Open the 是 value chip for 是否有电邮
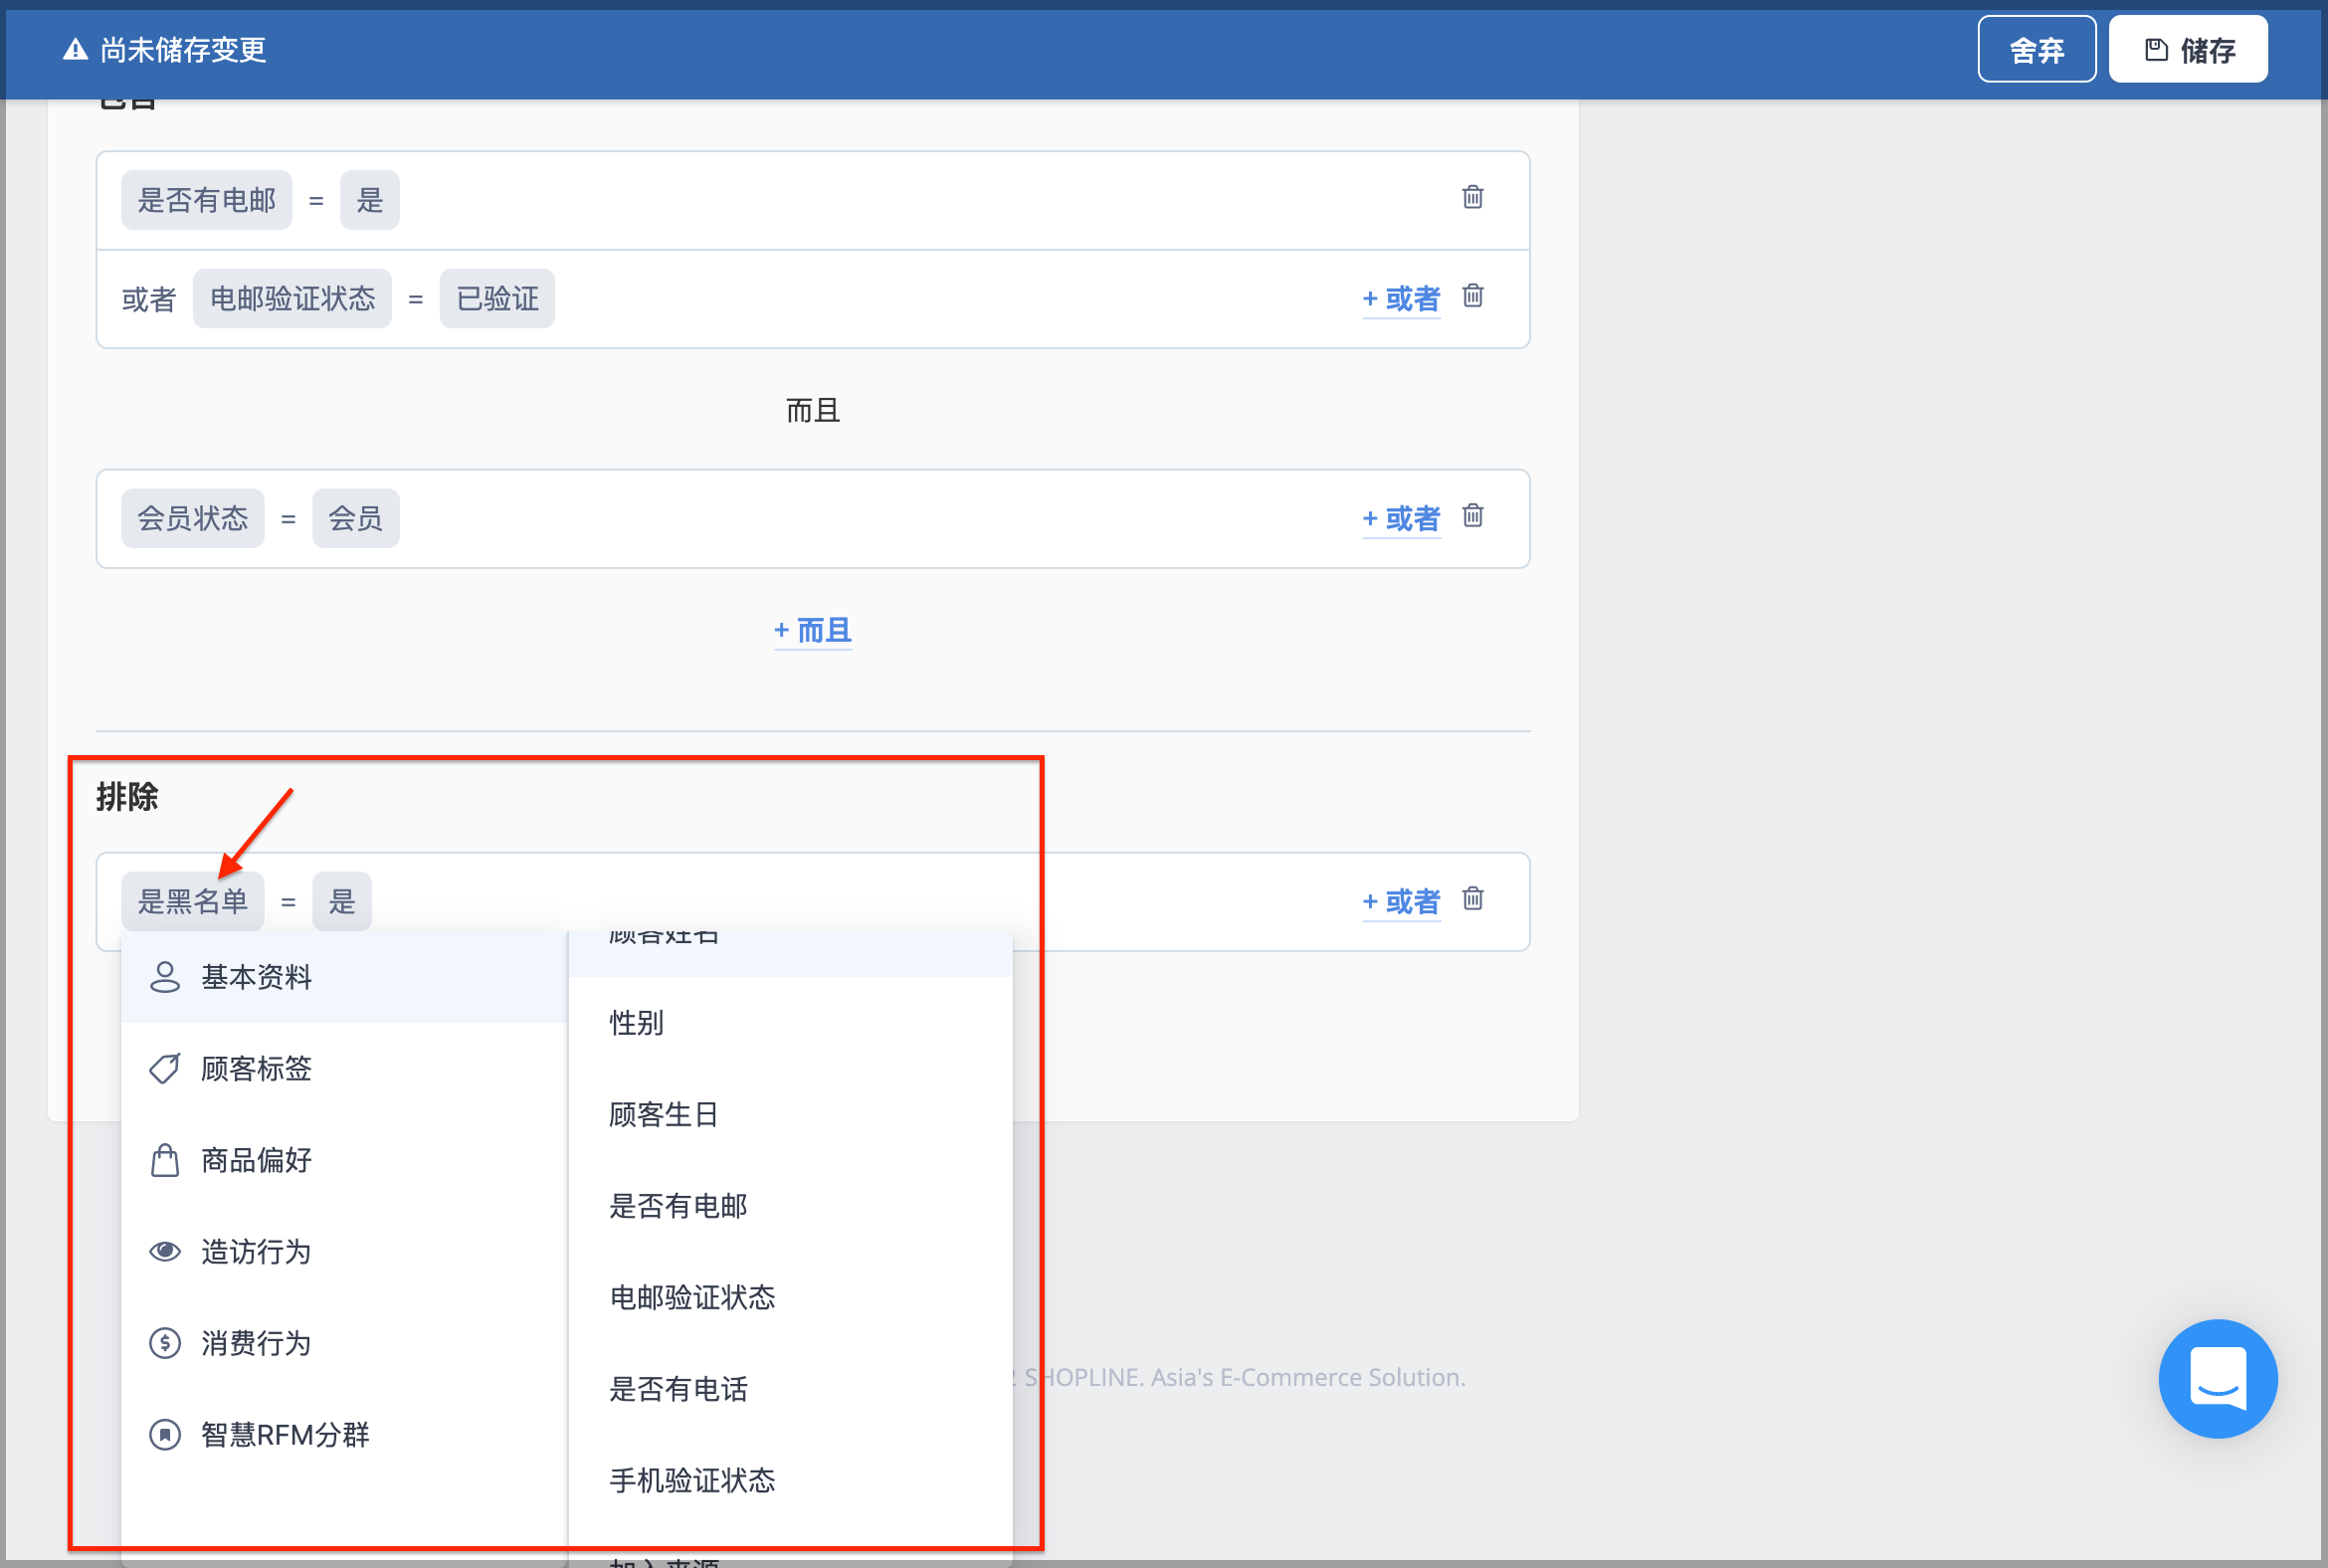Viewport: 2328px width, 1568px height. (369, 200)
